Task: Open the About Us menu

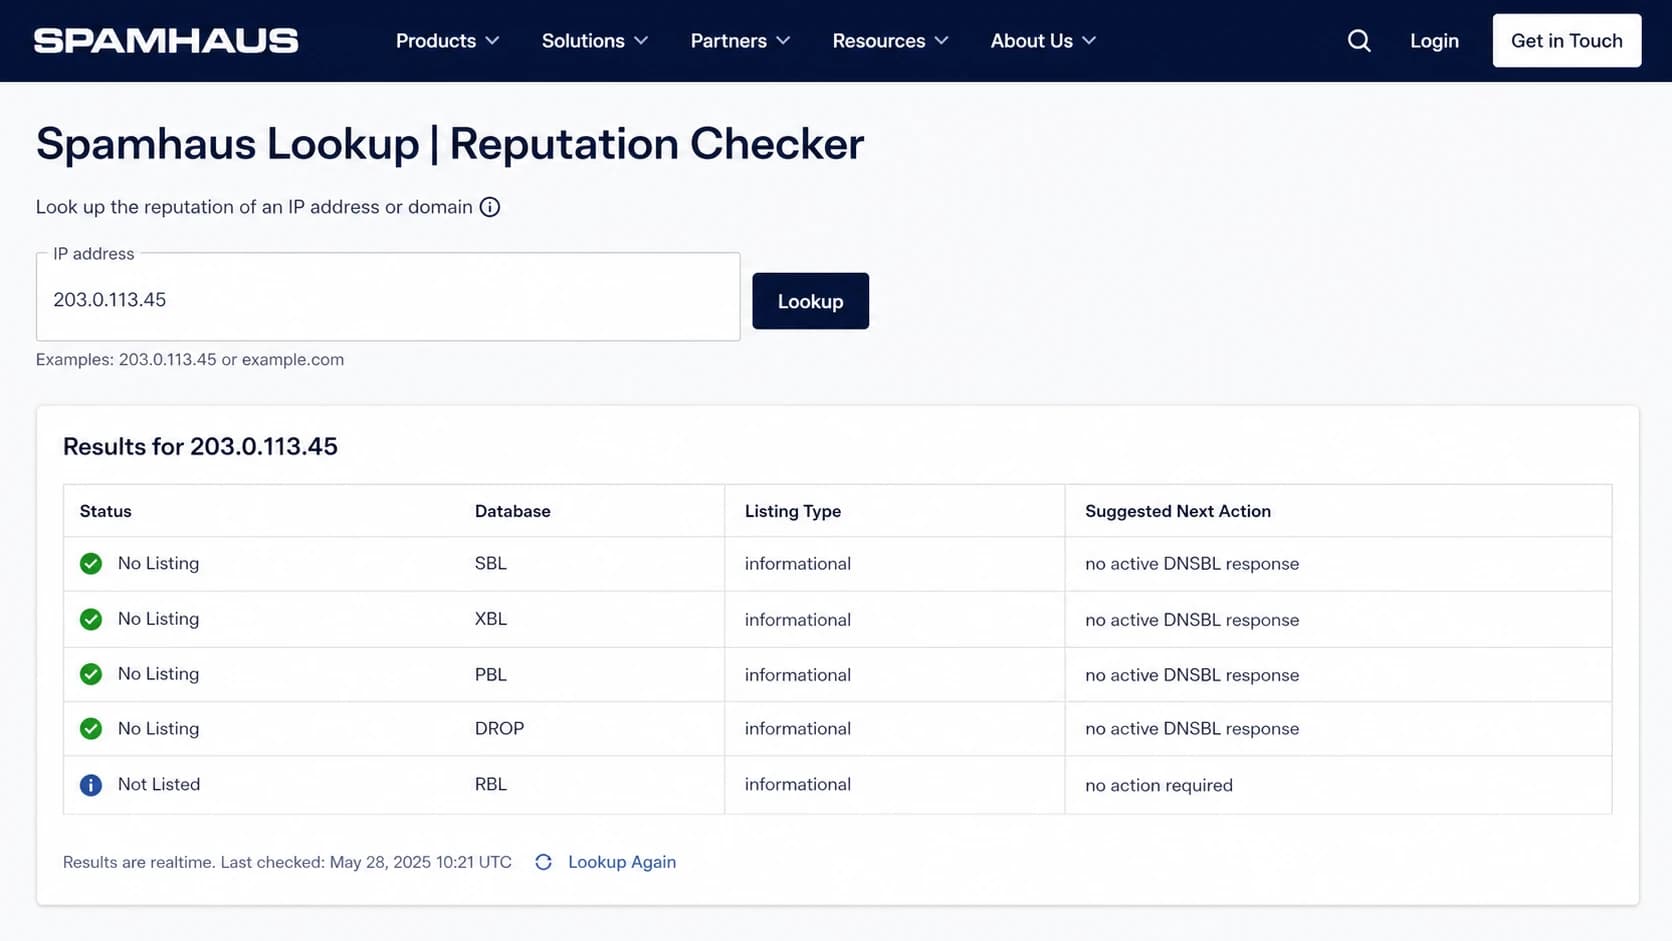Action: [1043, 41]
